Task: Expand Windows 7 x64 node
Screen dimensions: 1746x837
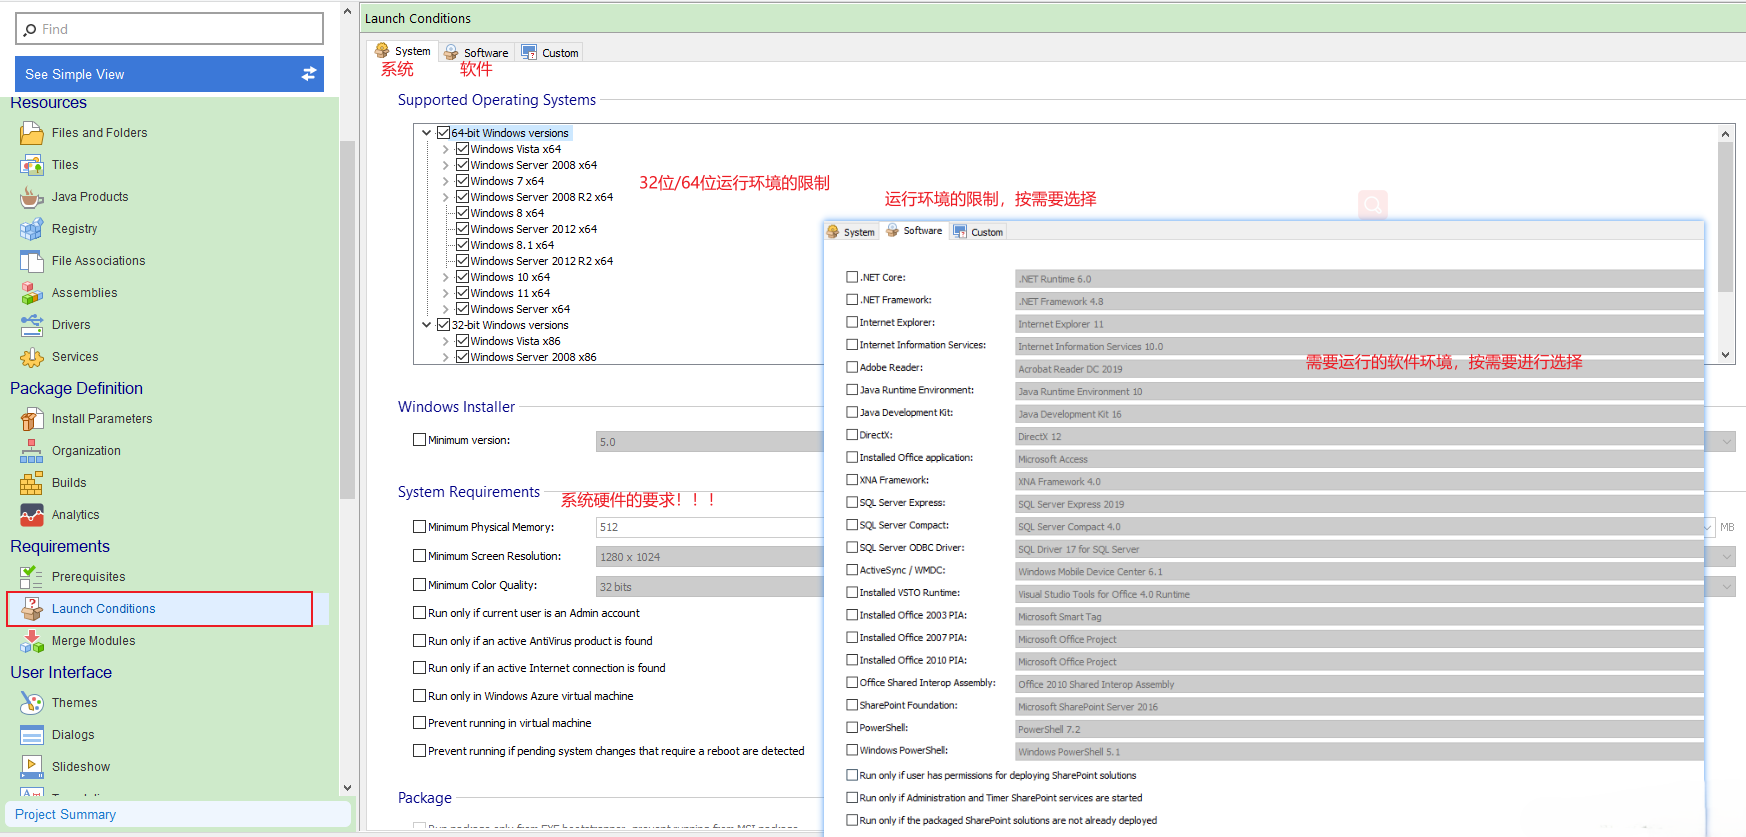Action: point(446,181)
